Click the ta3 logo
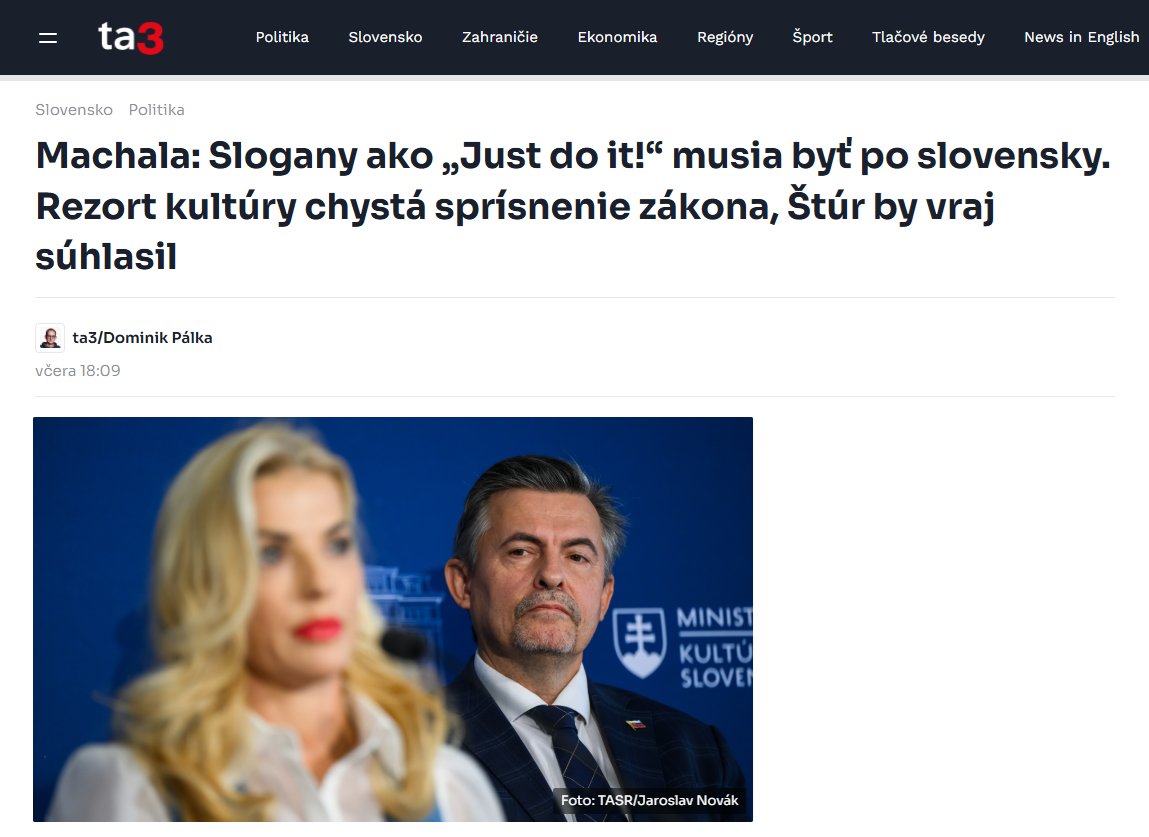The width and height of the screenshot is (1149, 837). [130, 37]
